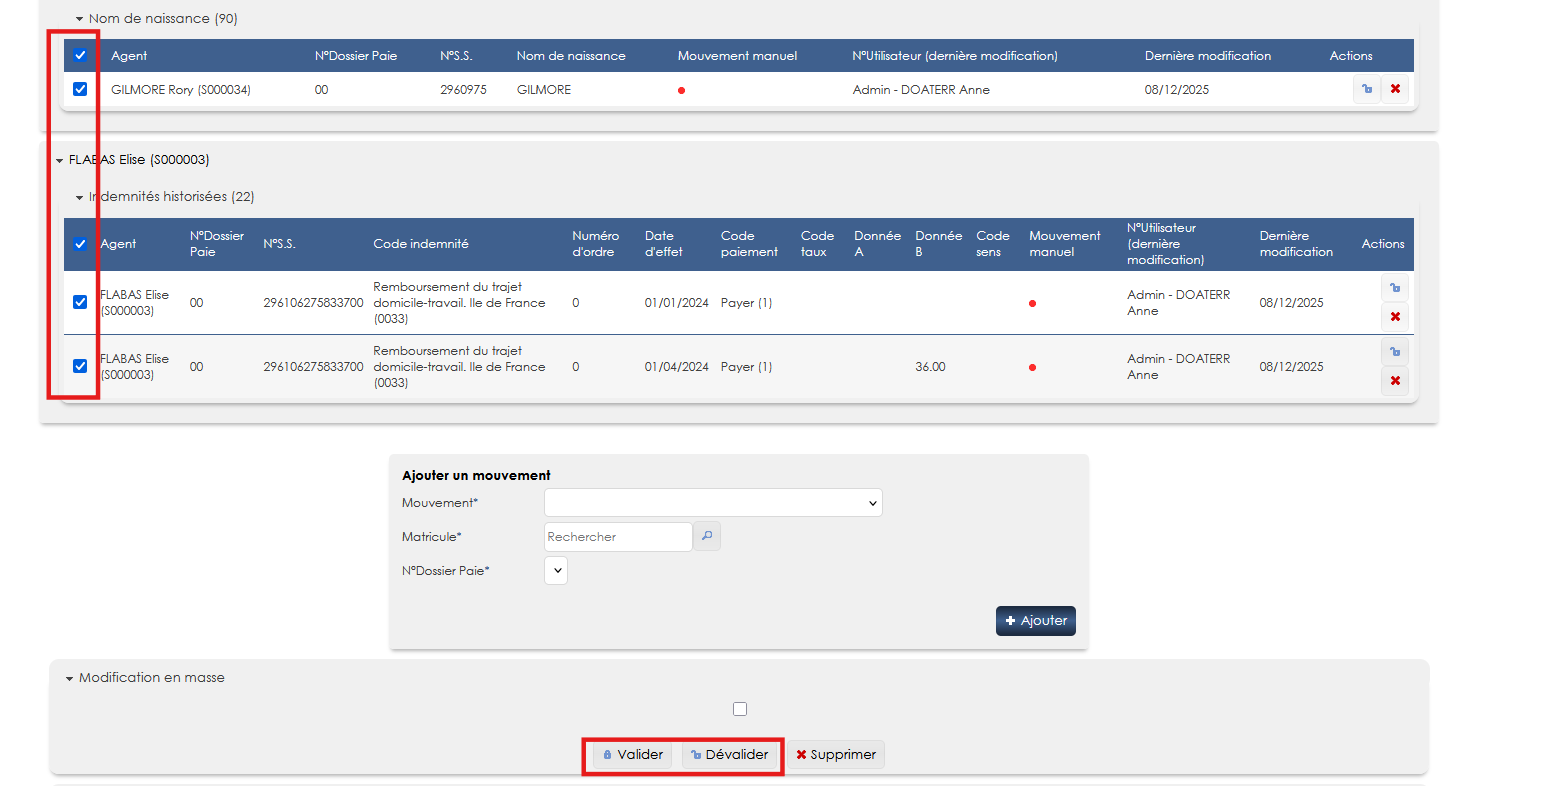Image resolution: width=1549 pixels, height=786 pixels.
Task: Toggle select-all checkbox in Indemnités historisées header
Action: point(80,244)
